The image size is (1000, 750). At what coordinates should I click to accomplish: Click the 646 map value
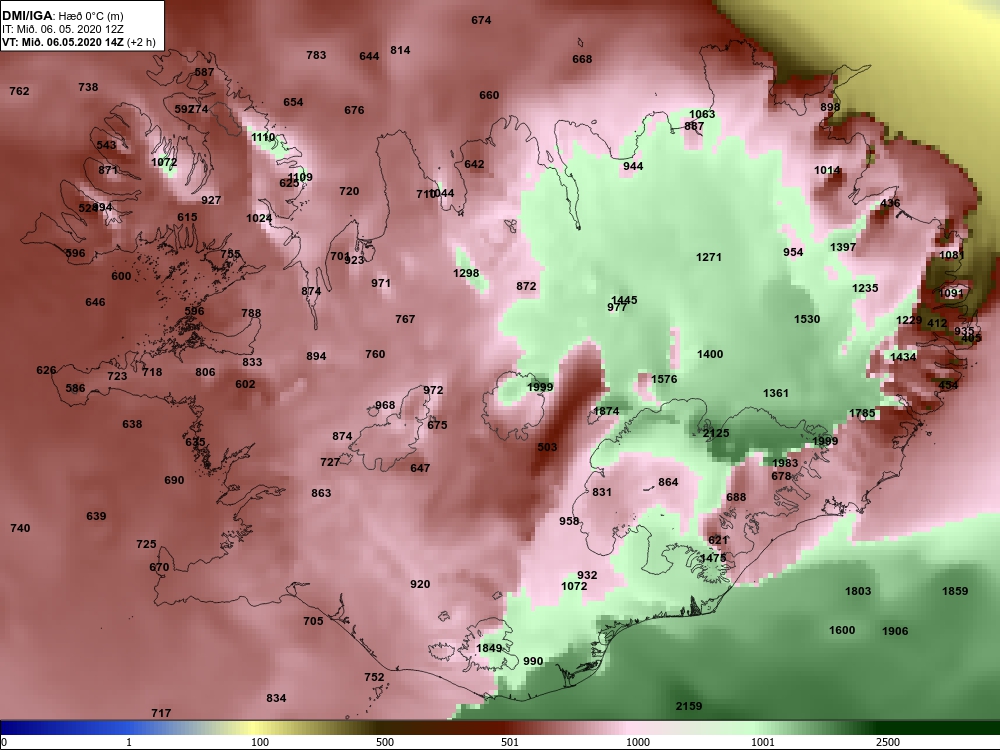[95, 302]
